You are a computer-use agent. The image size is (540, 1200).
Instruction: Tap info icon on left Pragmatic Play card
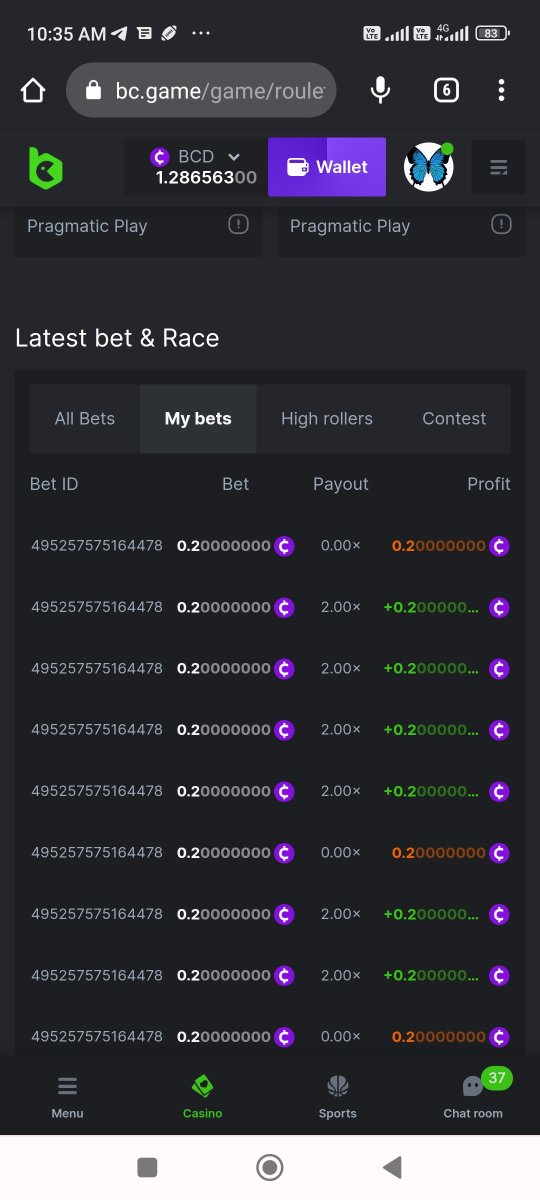click(x=238, y=225)
